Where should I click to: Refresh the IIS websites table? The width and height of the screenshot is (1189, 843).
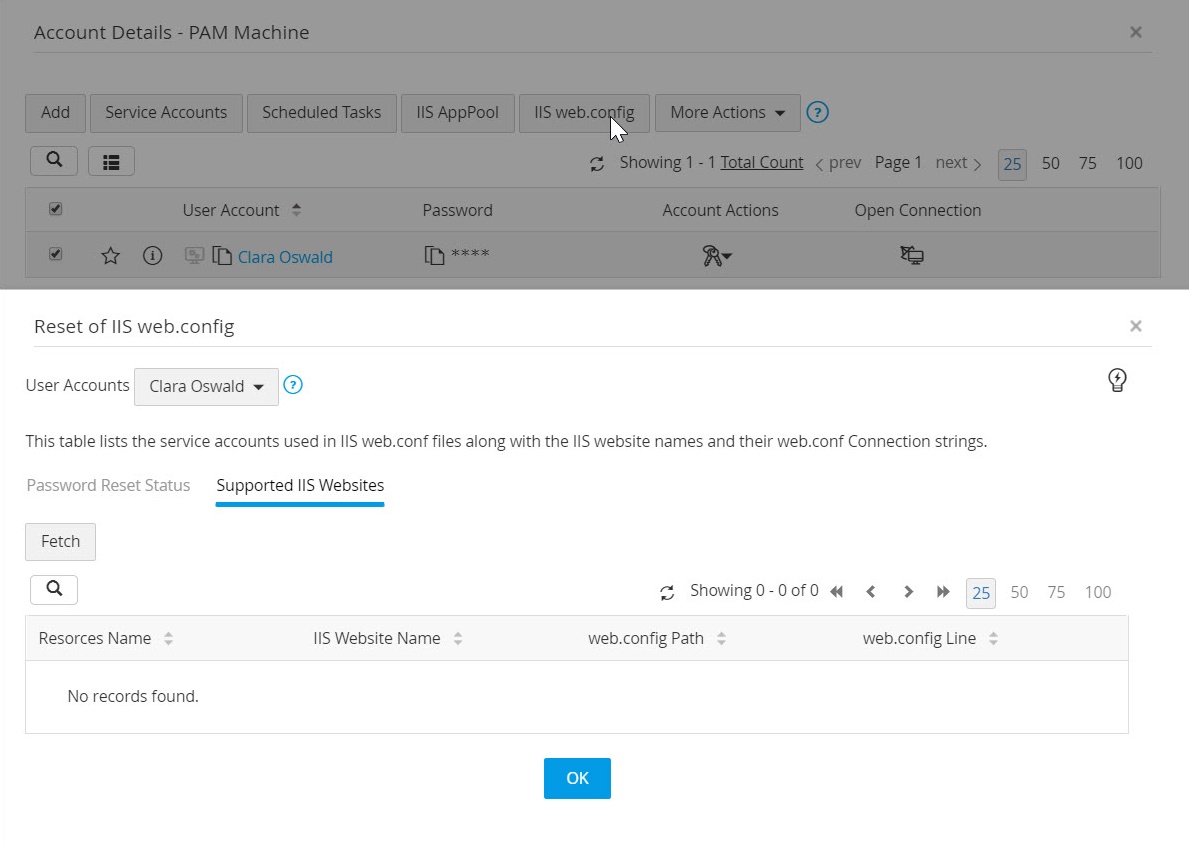point(667,592)
